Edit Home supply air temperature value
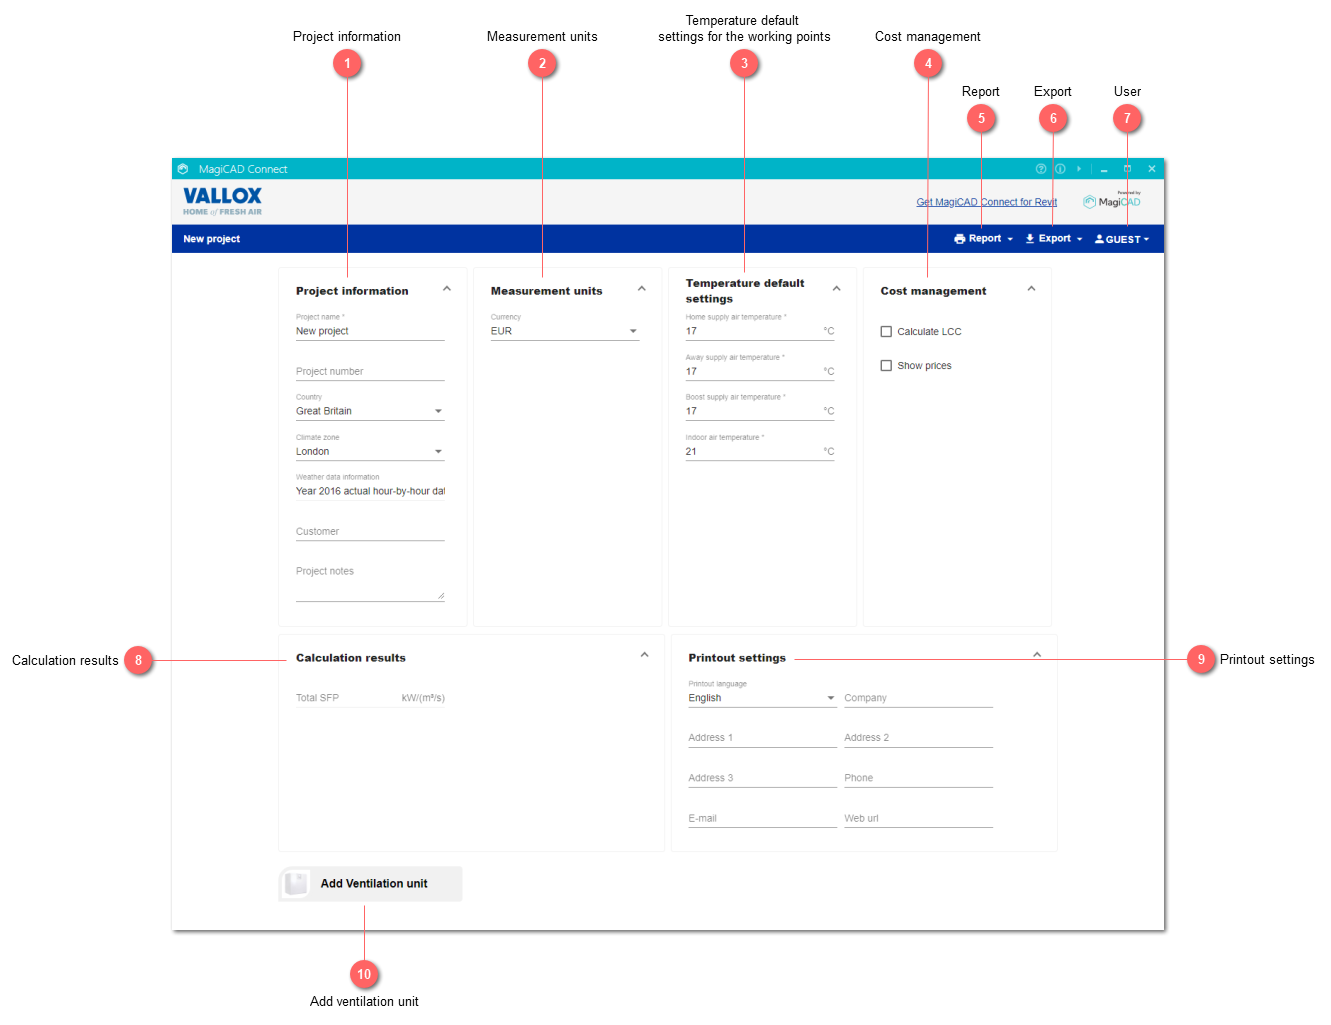The height and width of the screenshot is (1025, 1331). [x=760, y=331]
